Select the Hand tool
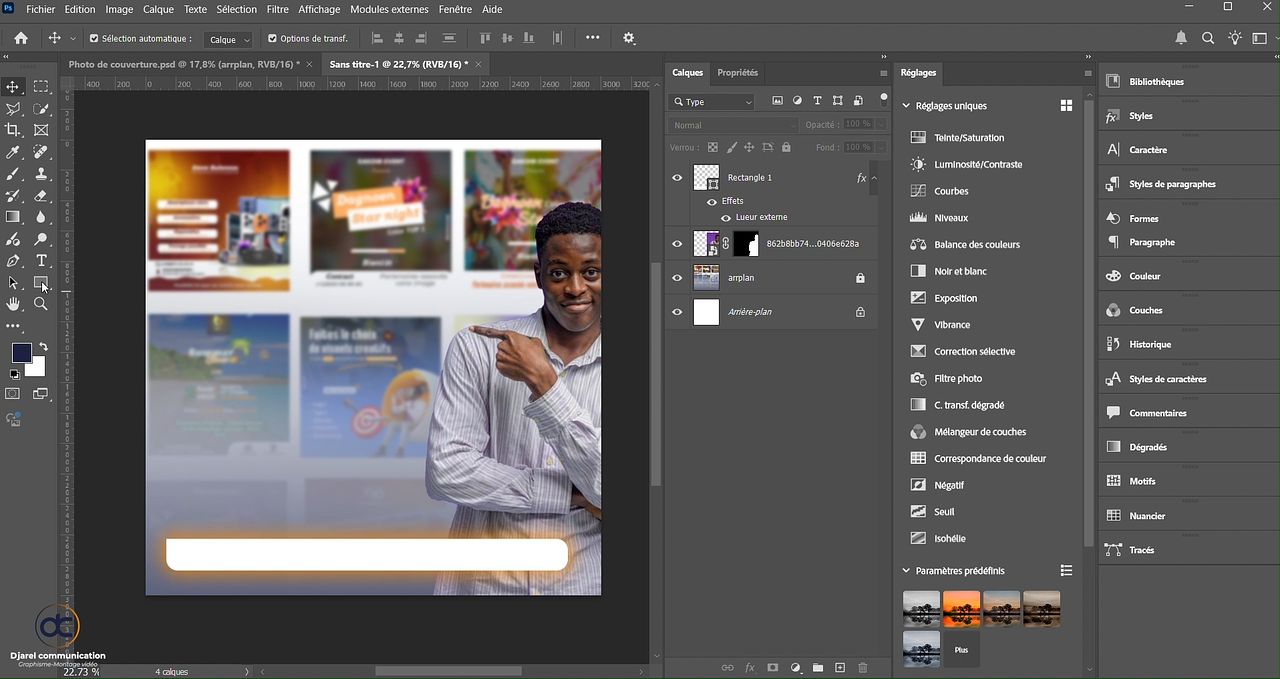The image size is (1280, 679). [13, 304]
